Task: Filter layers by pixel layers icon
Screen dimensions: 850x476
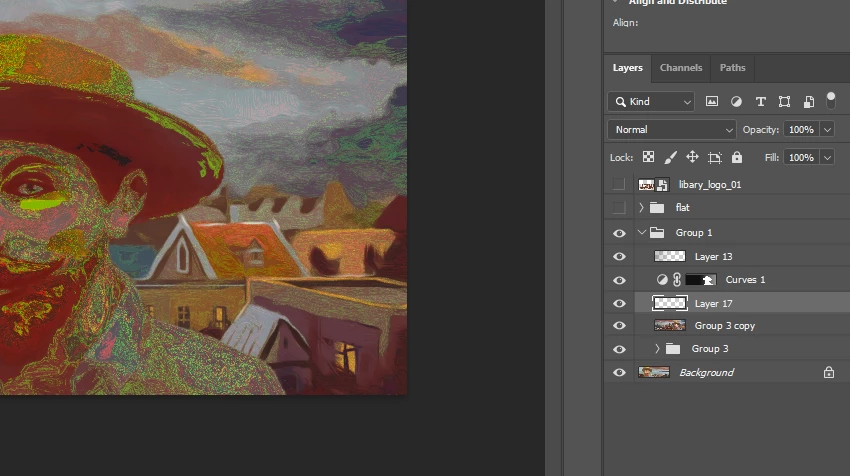Action: [x=712, y=101]
